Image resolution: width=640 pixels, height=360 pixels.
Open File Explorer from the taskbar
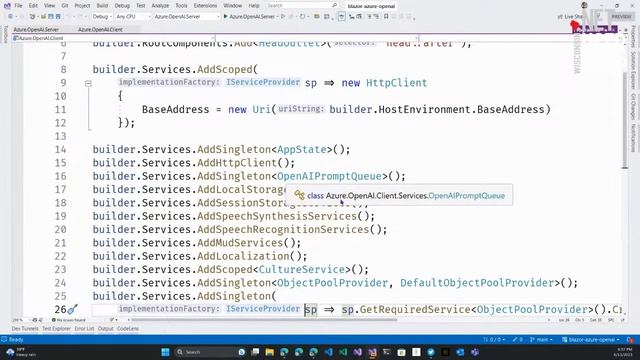(x=269, y=352)
